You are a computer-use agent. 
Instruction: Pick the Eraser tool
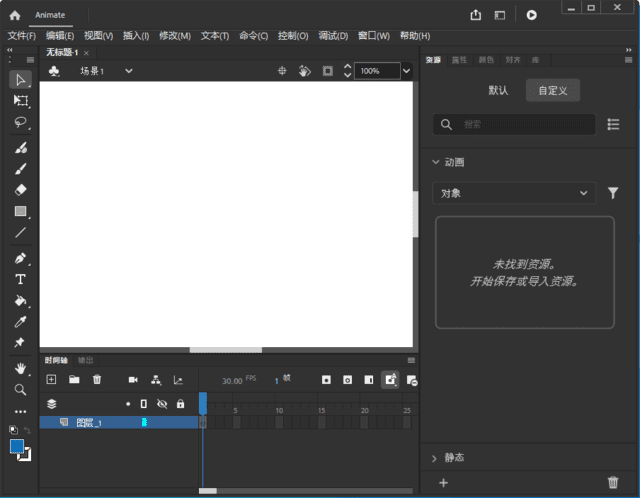click(20, 189)
